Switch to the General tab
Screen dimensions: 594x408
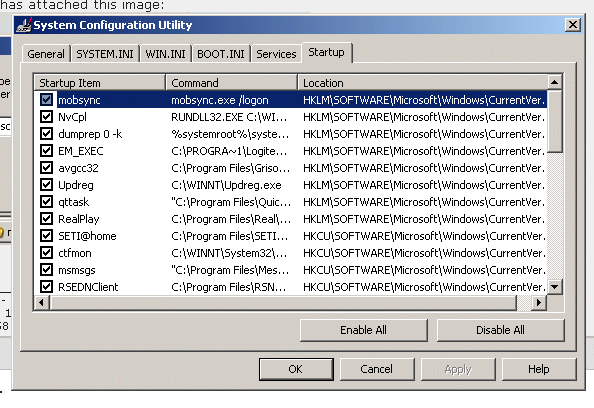[46, 54]
